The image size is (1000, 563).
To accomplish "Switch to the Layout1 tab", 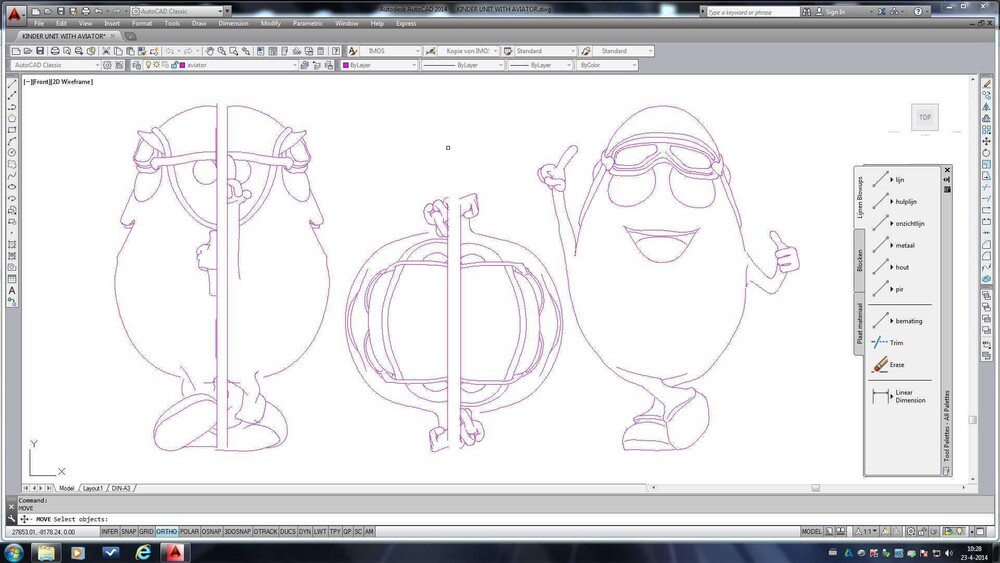I will pyautogui.click(x=93, y=488).
